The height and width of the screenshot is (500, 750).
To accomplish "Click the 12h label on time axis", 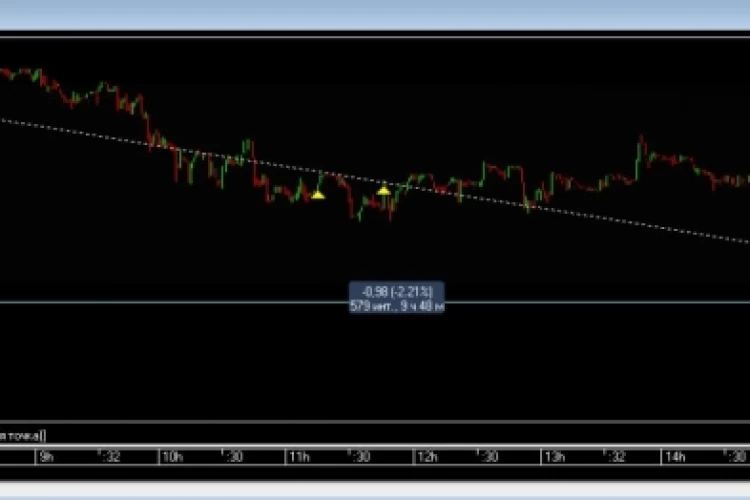I will 427,457.
